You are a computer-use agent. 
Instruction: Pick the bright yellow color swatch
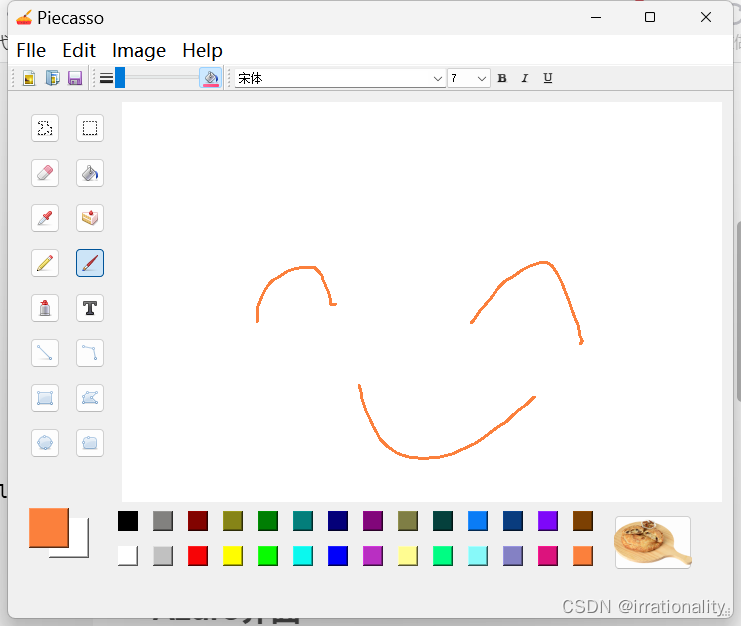[233, 556]
